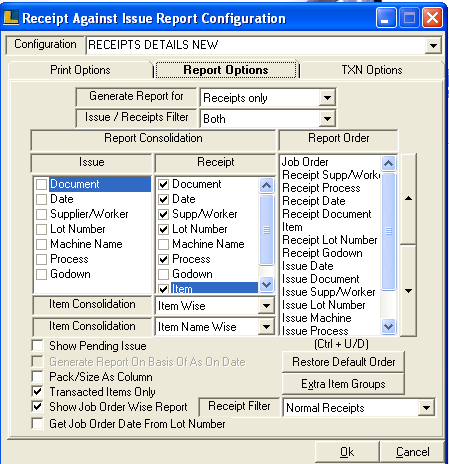The width and height of the screenshot is (449, 464).
Task: Select Issue Process in Report Order list
Action: pos(330,330)
